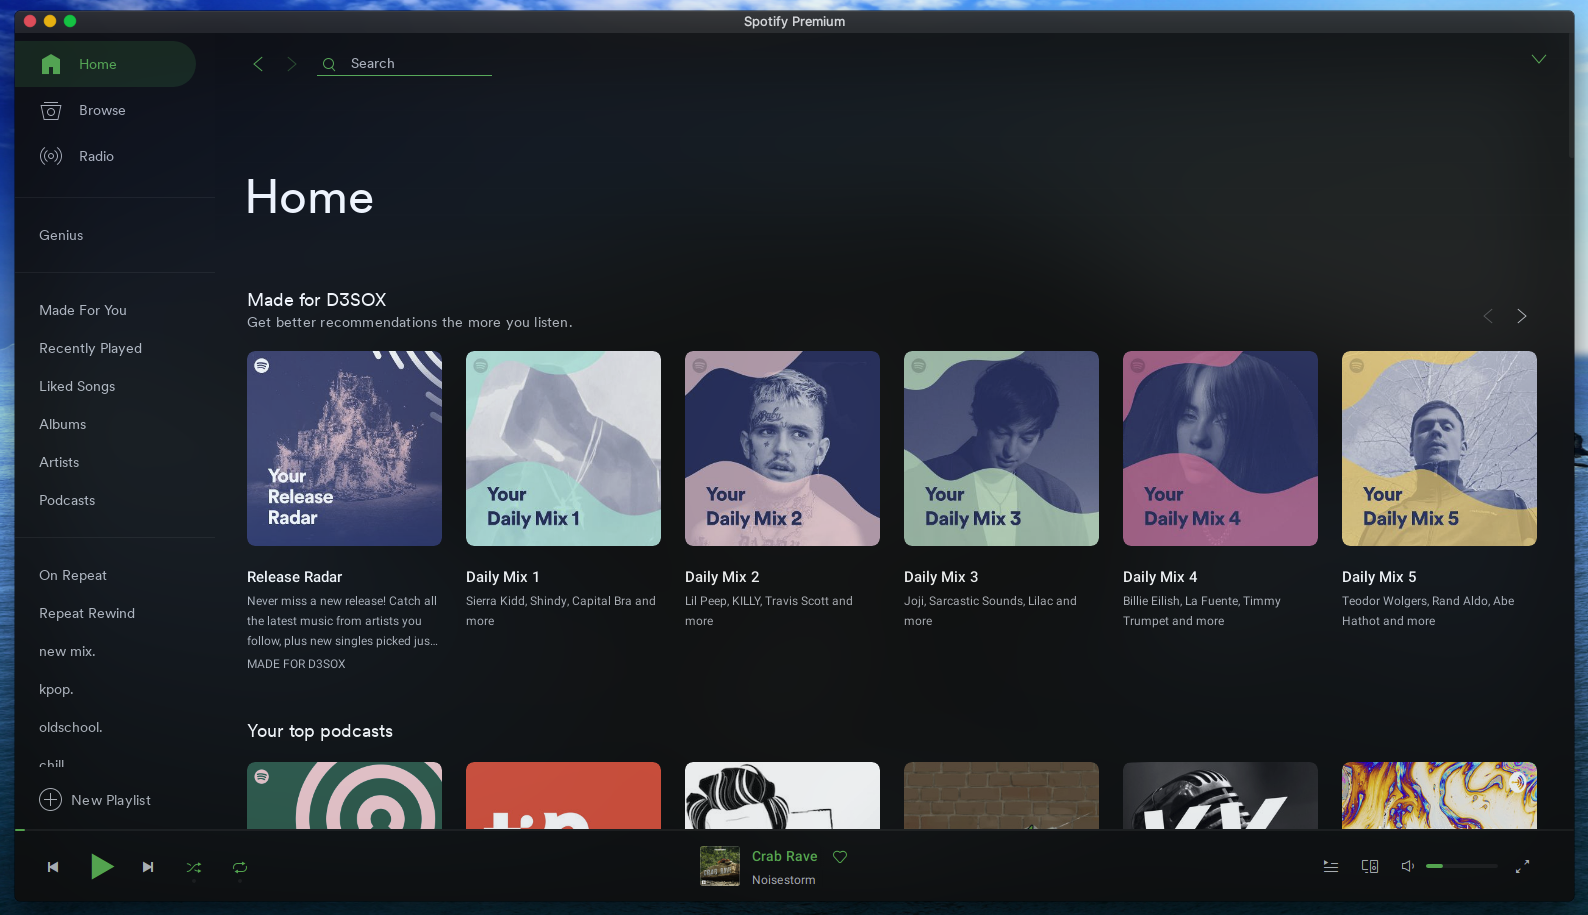Open the Daily Mix 5 cover
The height and width of the screenshot is (915, 1588).
(x=1439, y=448)
